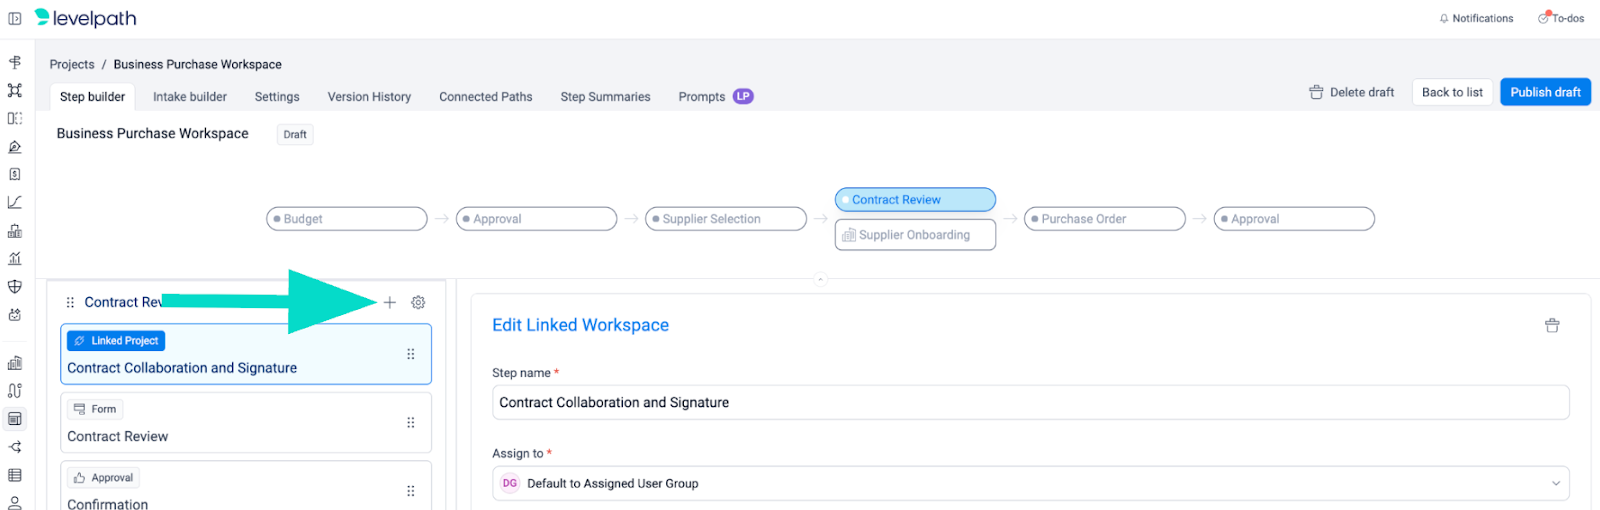Click drag handle on Contract Review form card

coord(410,423)
